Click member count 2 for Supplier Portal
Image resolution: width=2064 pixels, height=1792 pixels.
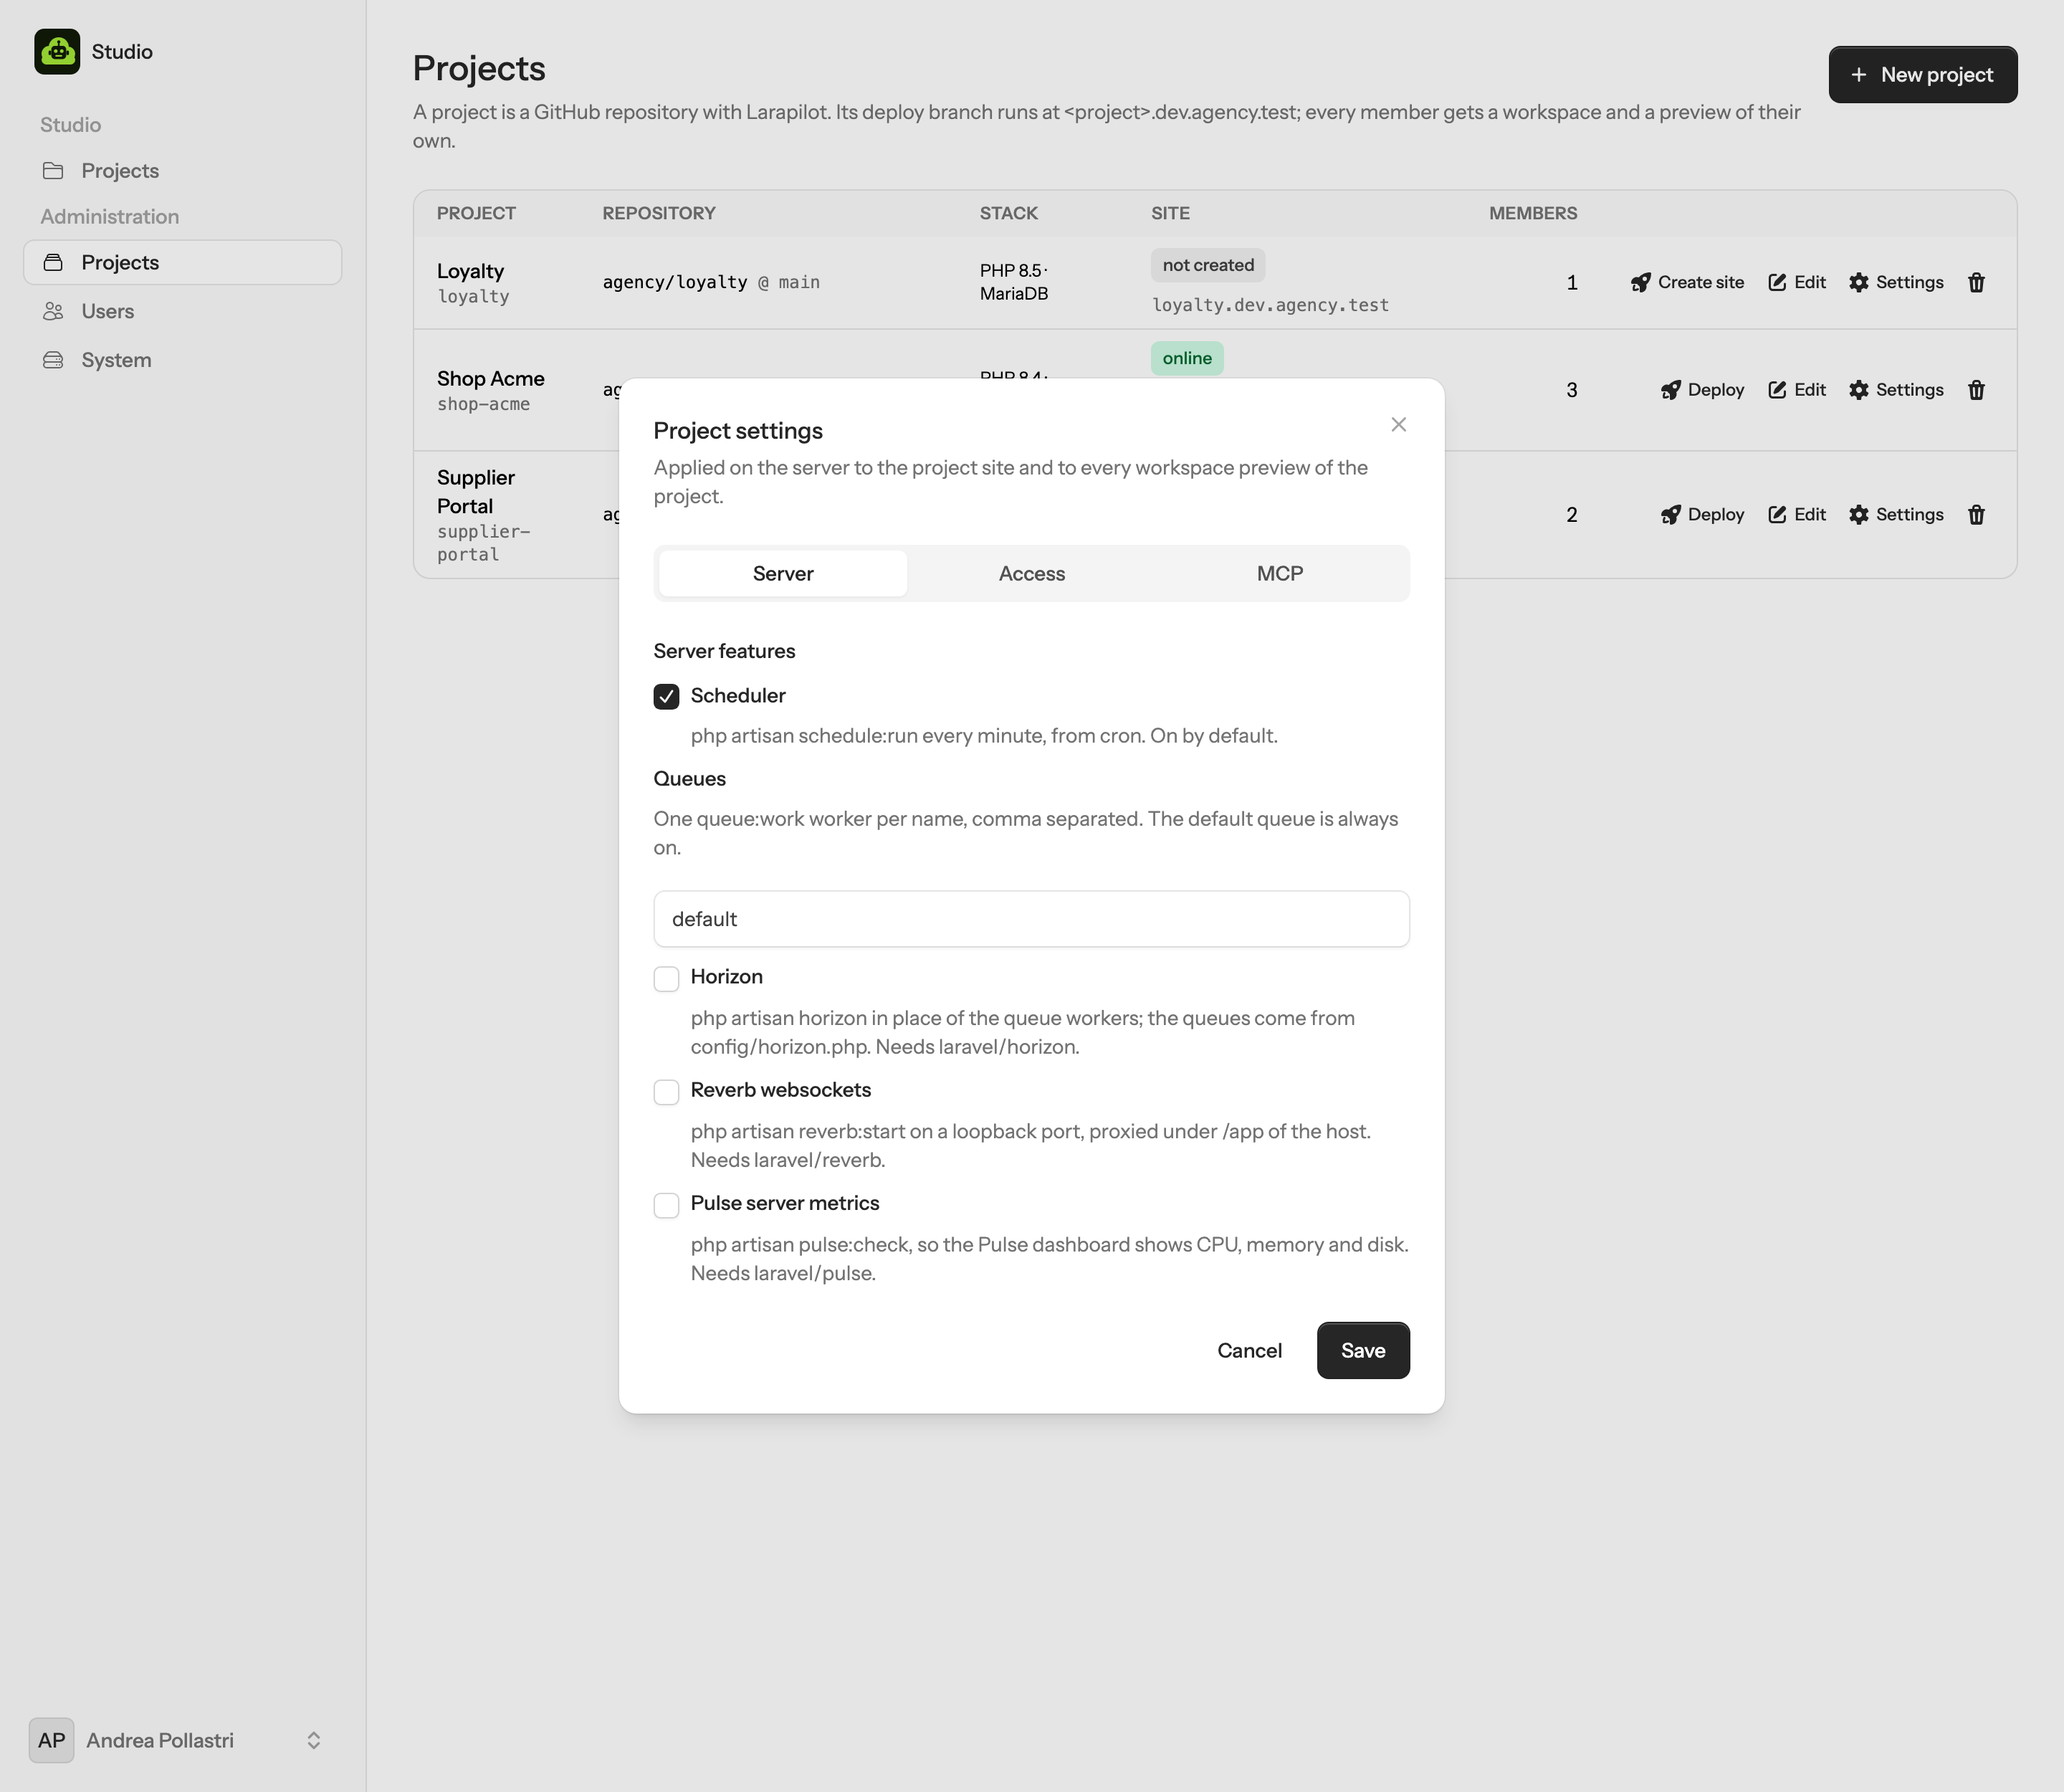point(1571,515)
